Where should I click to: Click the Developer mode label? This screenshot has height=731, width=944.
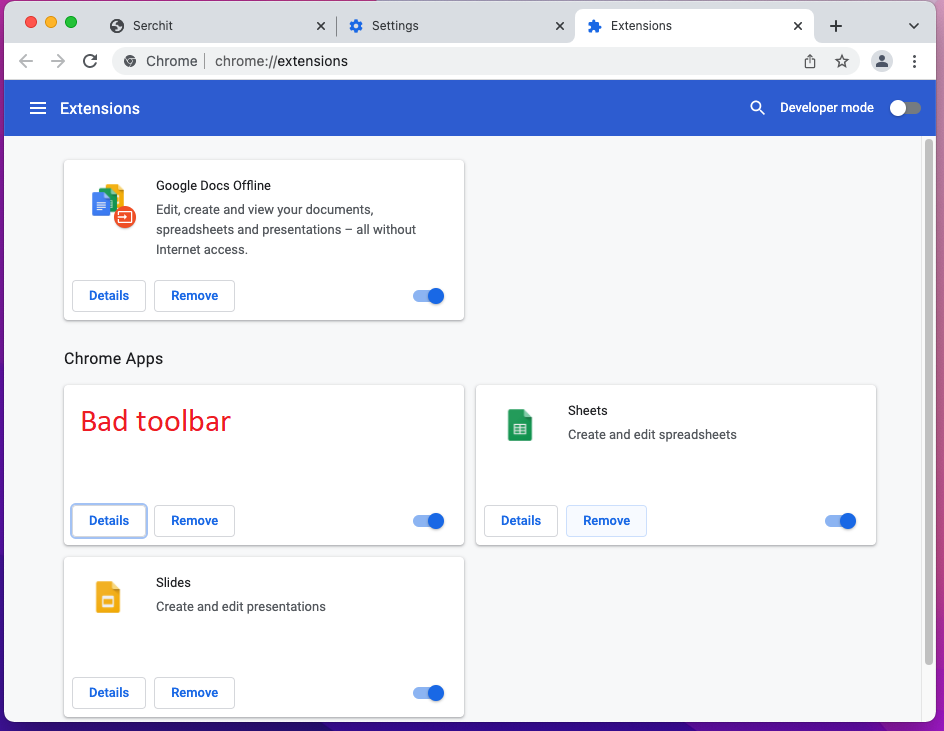click(827, 108)
